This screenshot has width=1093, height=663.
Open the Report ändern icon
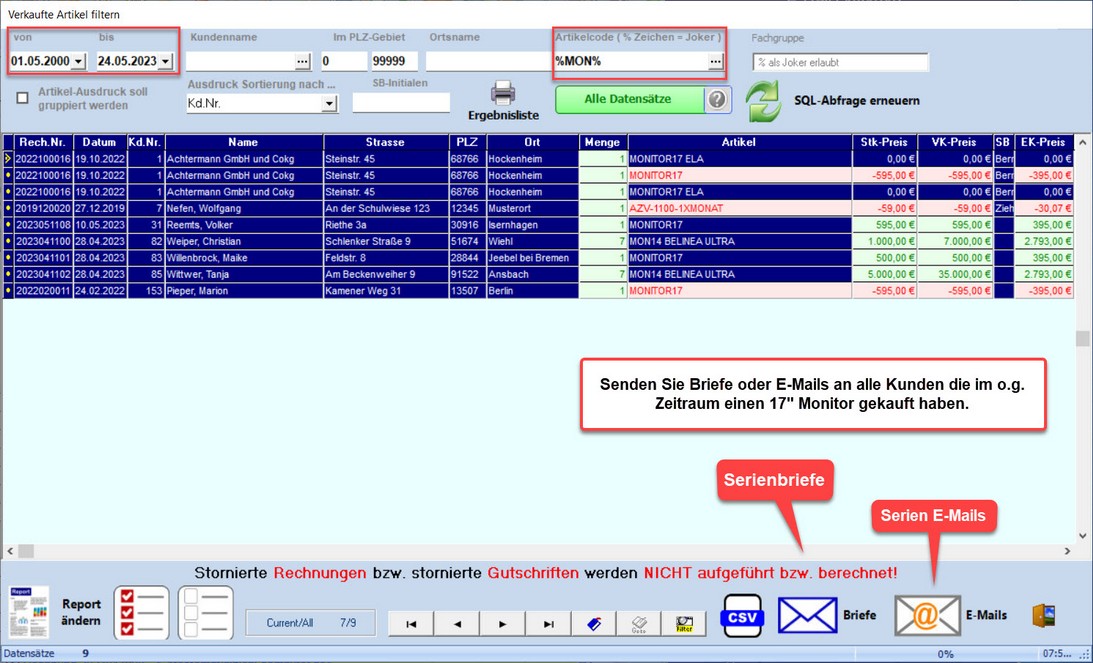pyautogui.click(x=27, y=612)
